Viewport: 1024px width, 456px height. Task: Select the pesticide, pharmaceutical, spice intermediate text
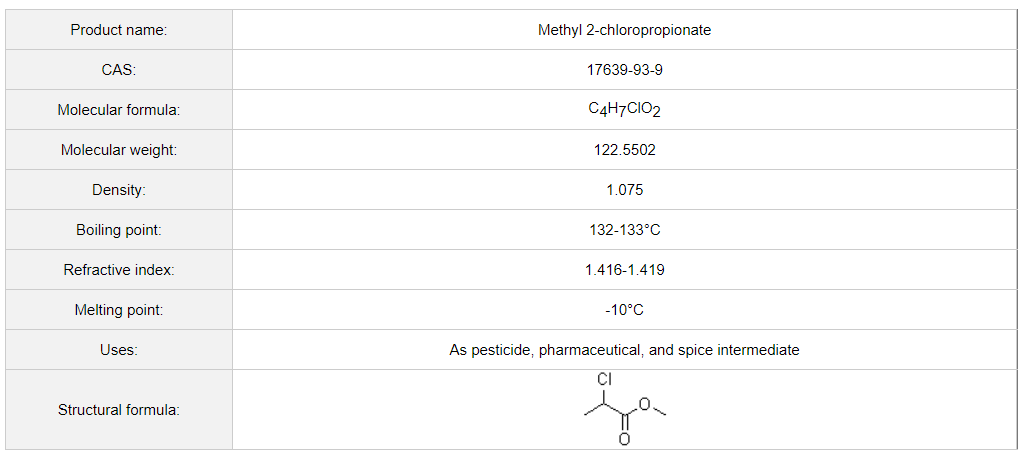(x=624, y=350)
